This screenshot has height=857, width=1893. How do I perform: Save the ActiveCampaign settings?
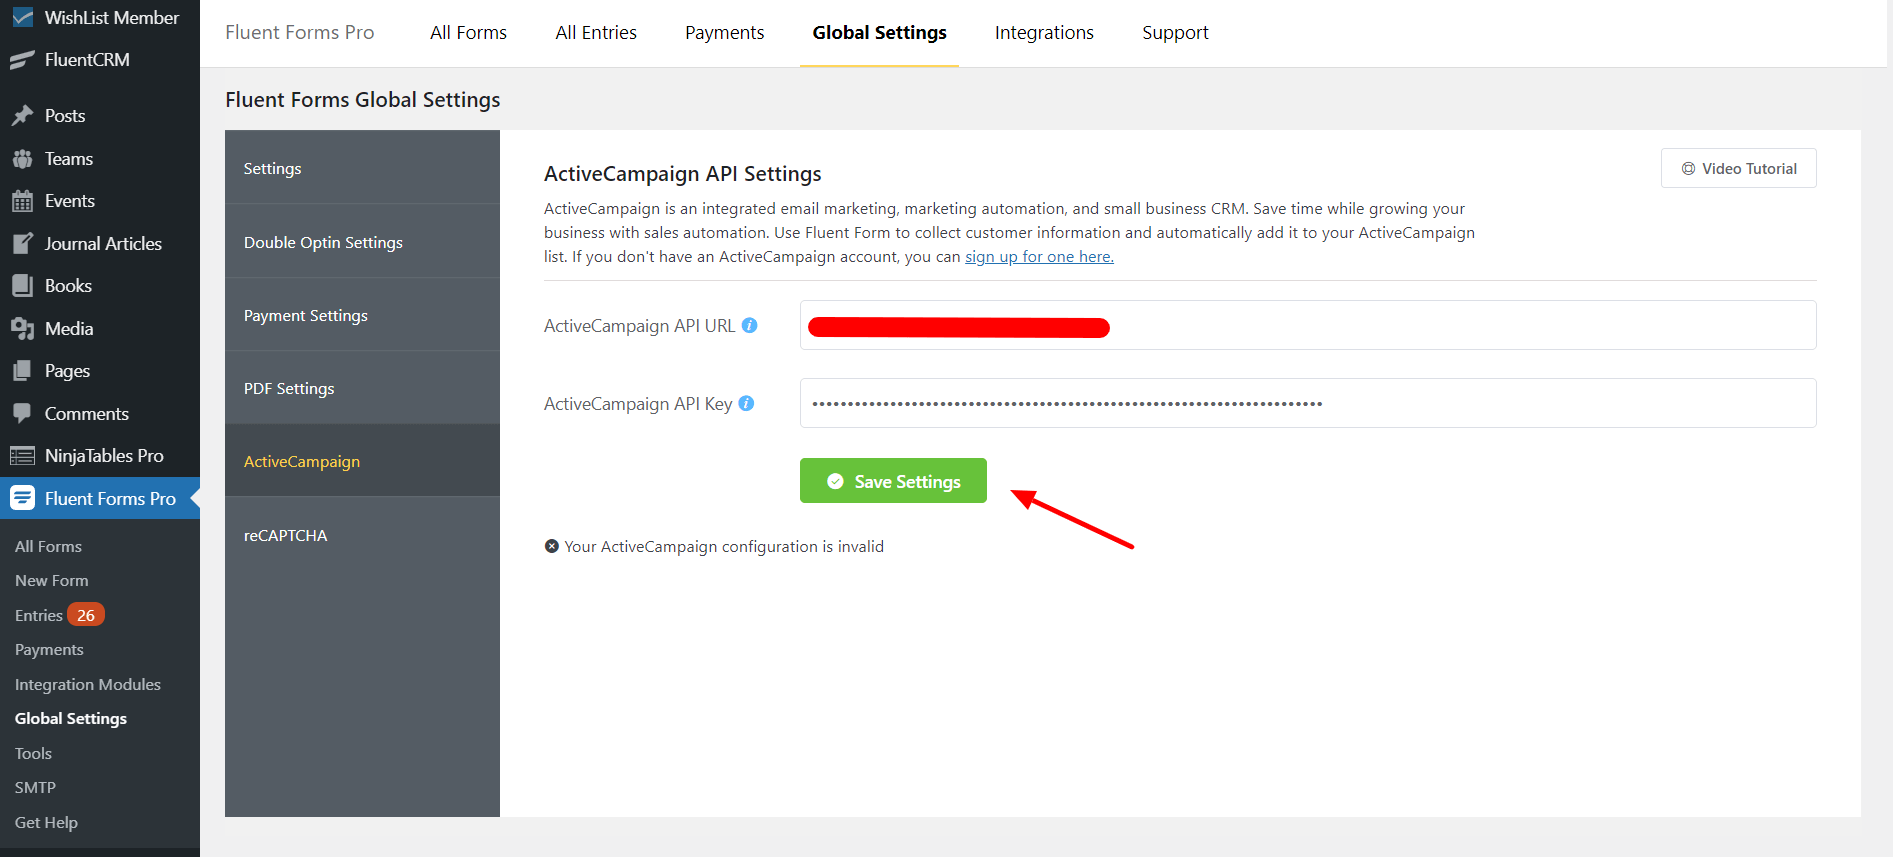point(893,481)
